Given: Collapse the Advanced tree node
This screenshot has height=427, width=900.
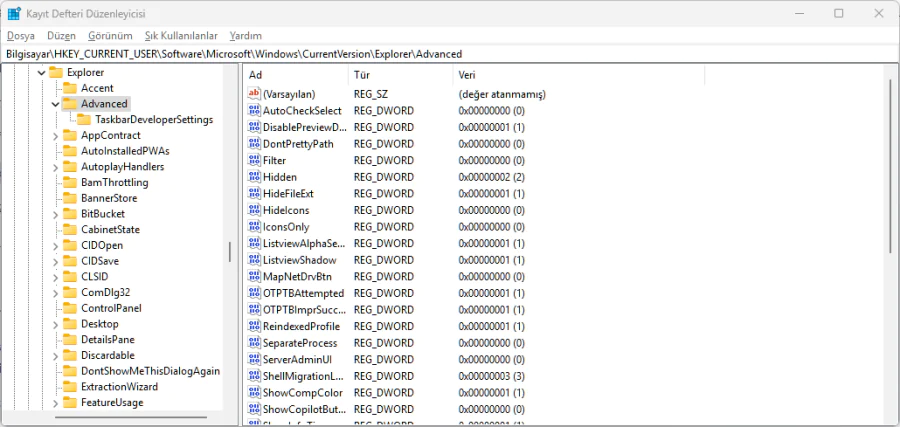Looking at the screenshot, I should (55, 104).
